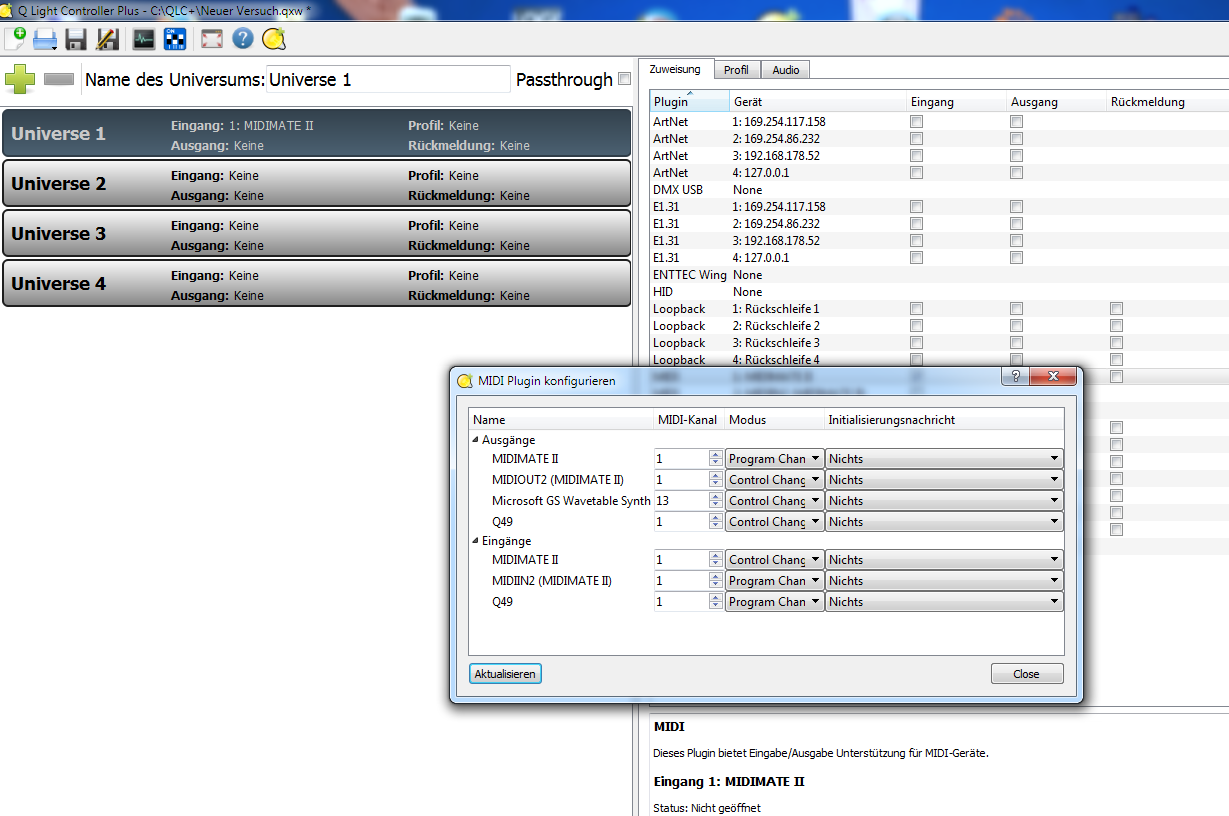Save the workspace under a new name
The width and height of the screenshot is (1229, 816).
point(106,39)
